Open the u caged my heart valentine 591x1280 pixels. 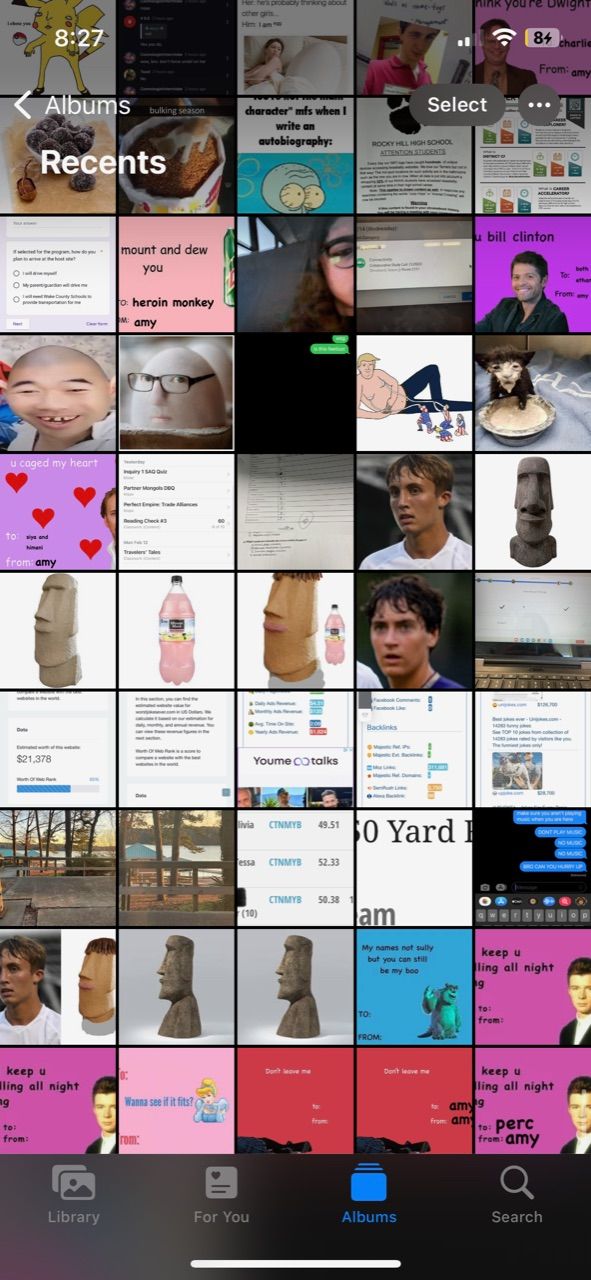tap(57, 512)
